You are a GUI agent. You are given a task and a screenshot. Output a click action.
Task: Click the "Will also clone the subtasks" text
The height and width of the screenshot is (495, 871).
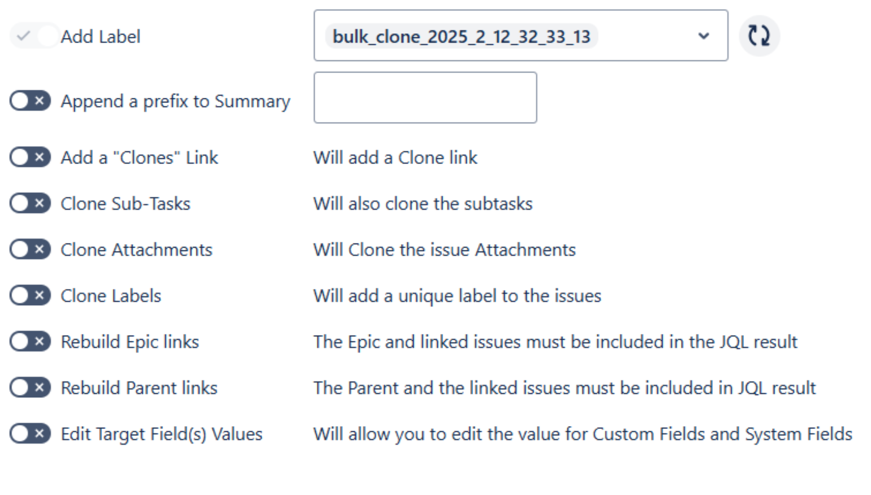pyautogui.click(x=422, y=203)
